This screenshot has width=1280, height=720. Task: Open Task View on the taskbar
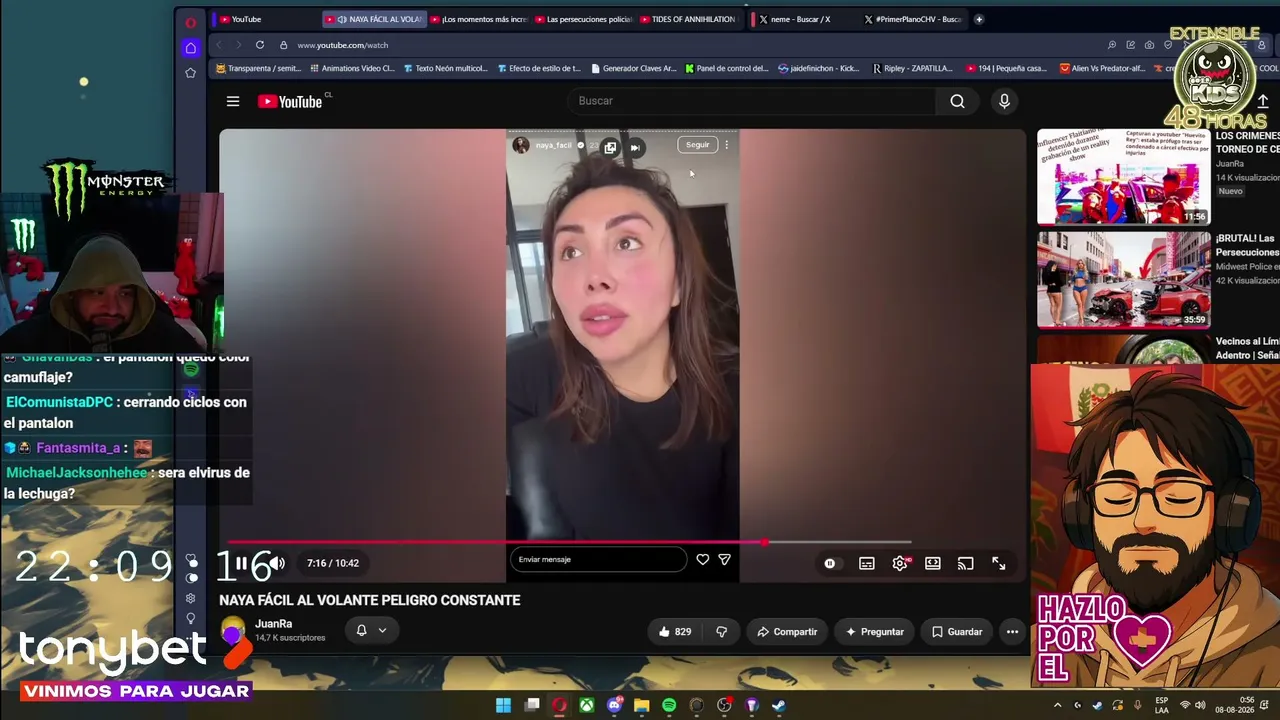pyautogui.click(x=532, y=705)
